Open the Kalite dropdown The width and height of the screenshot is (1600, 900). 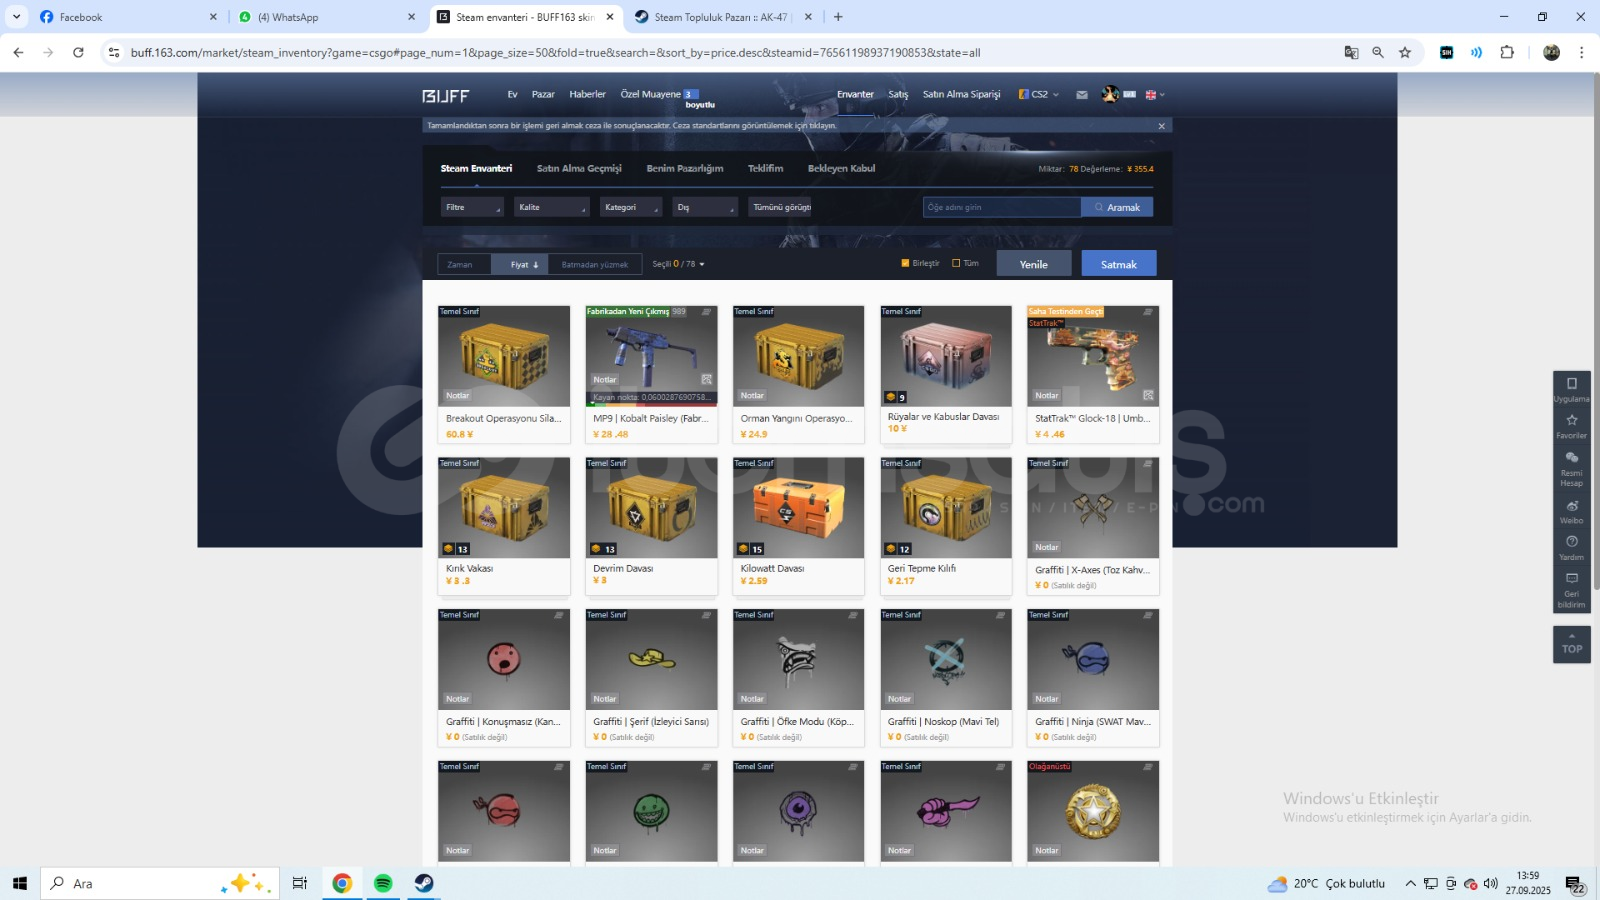pyautogui.click(x=552, y=207)
